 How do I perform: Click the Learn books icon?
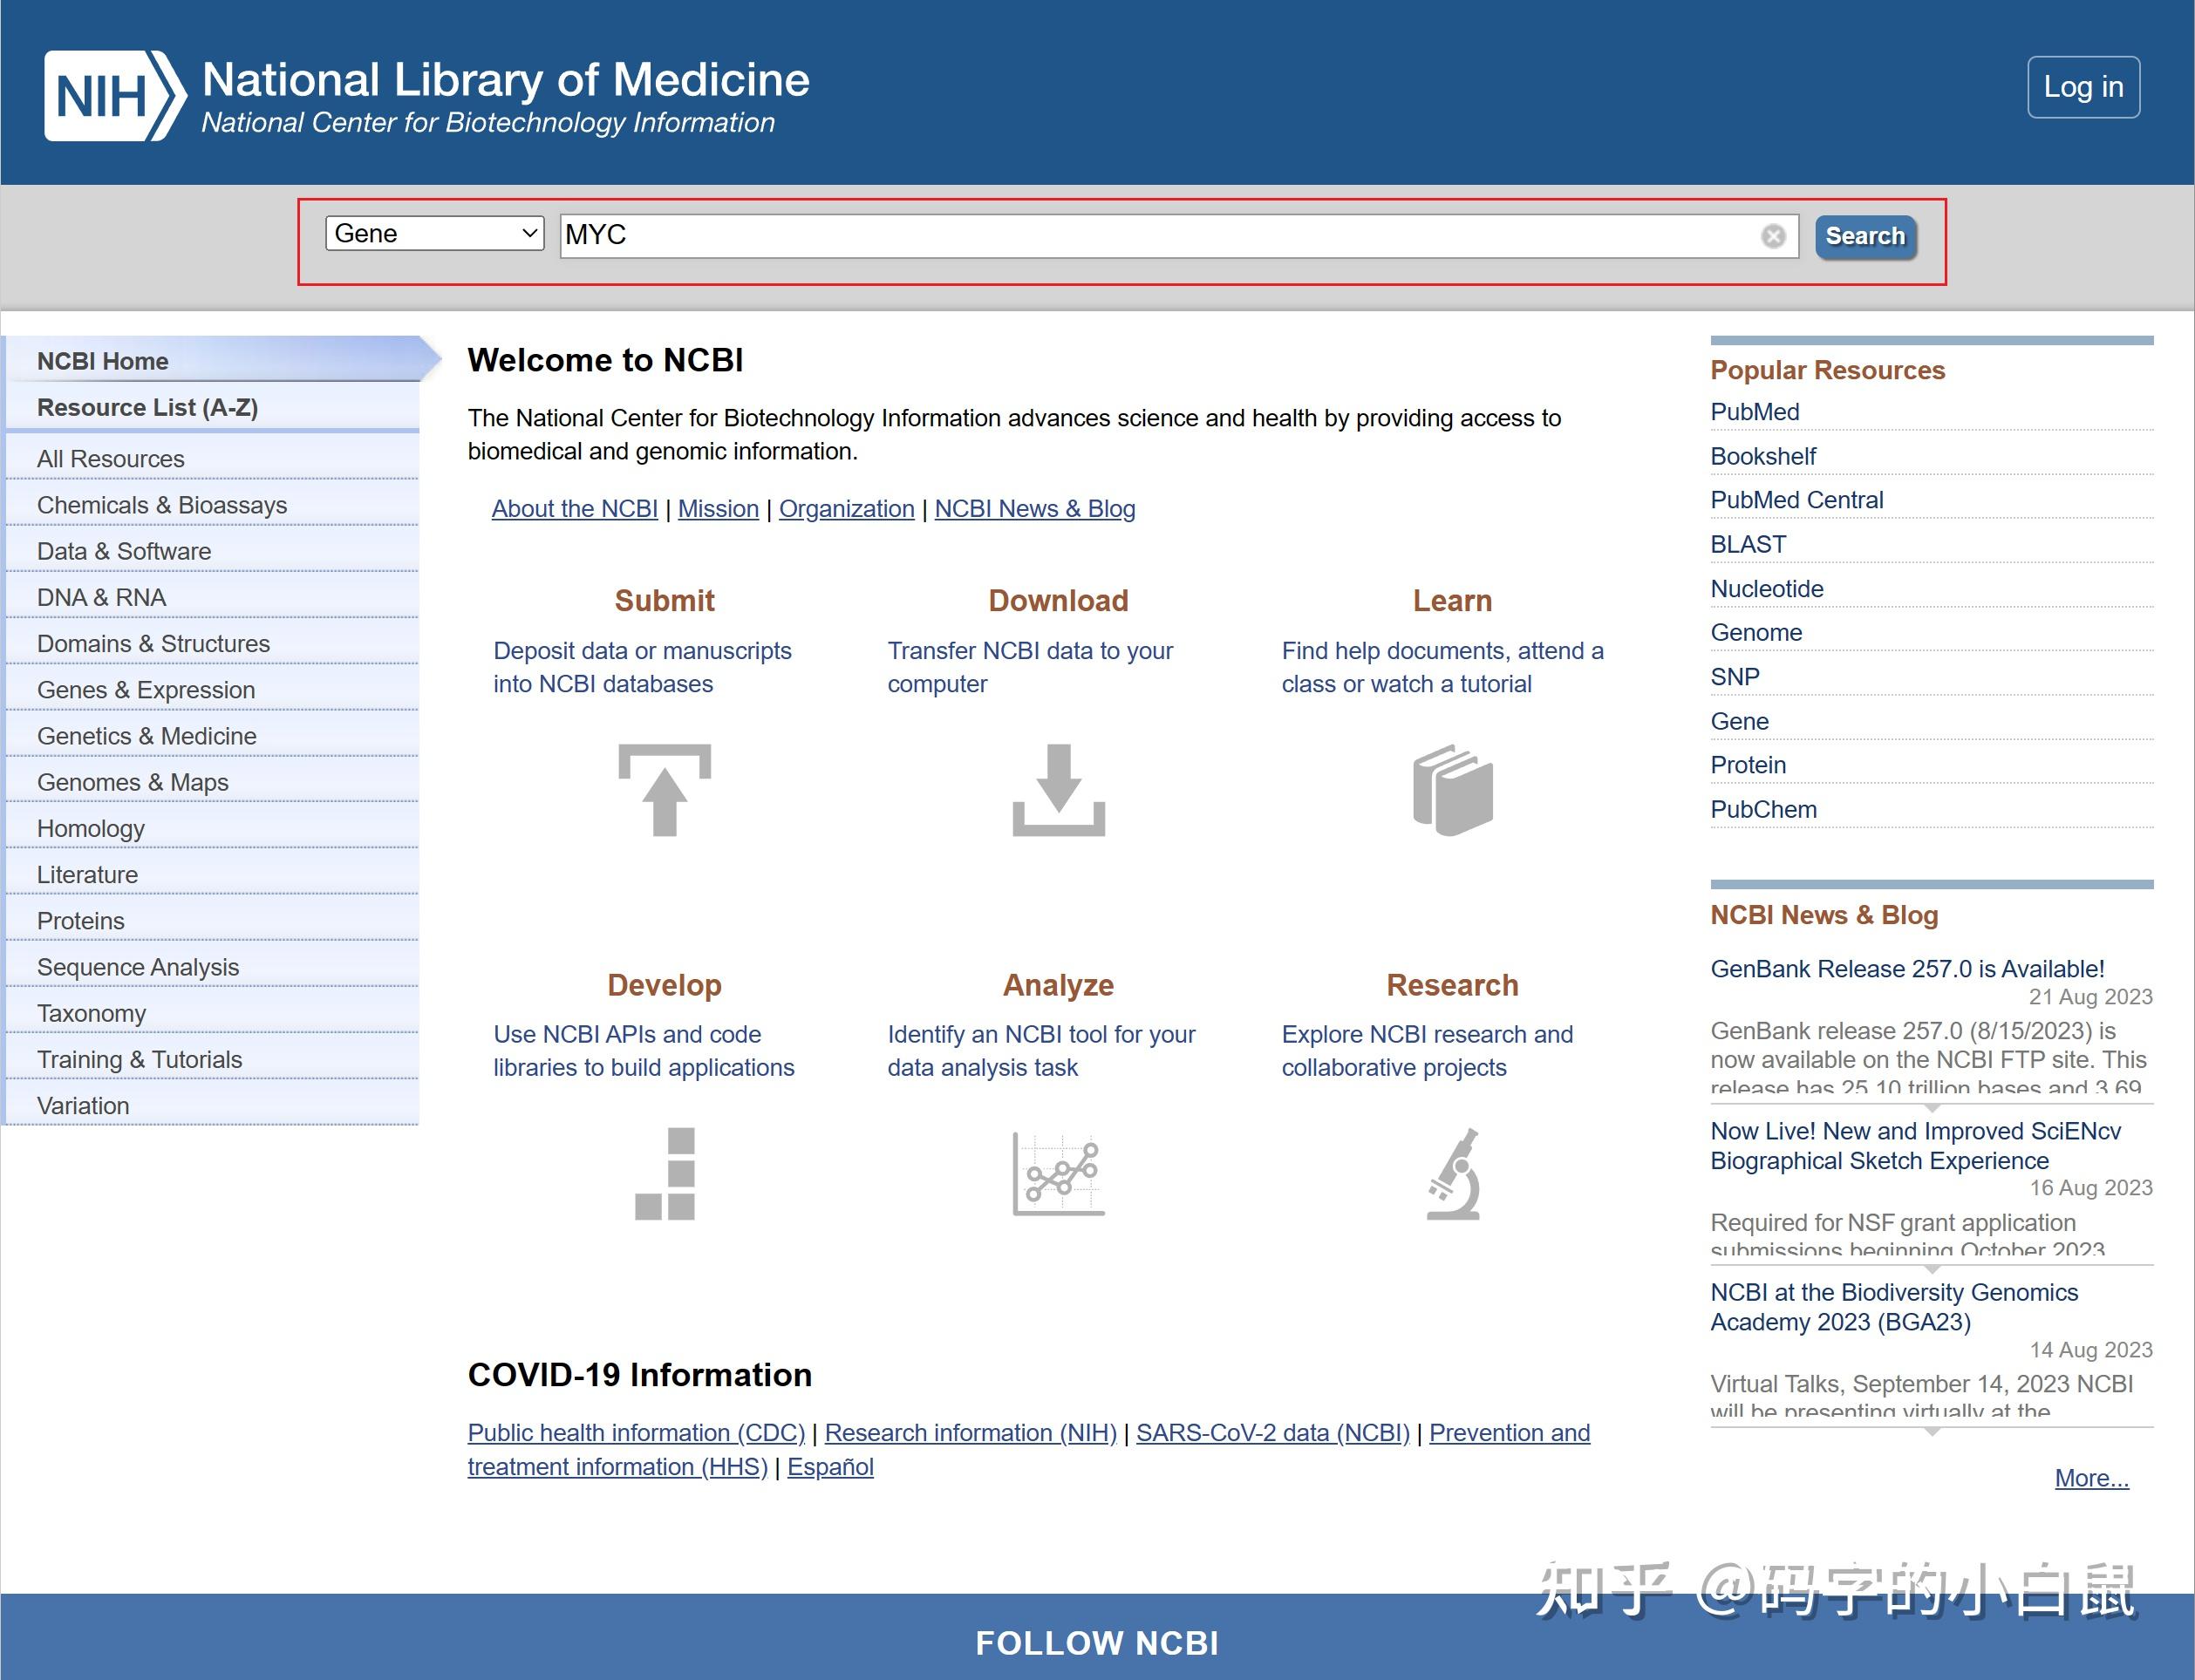[1452, 790]
